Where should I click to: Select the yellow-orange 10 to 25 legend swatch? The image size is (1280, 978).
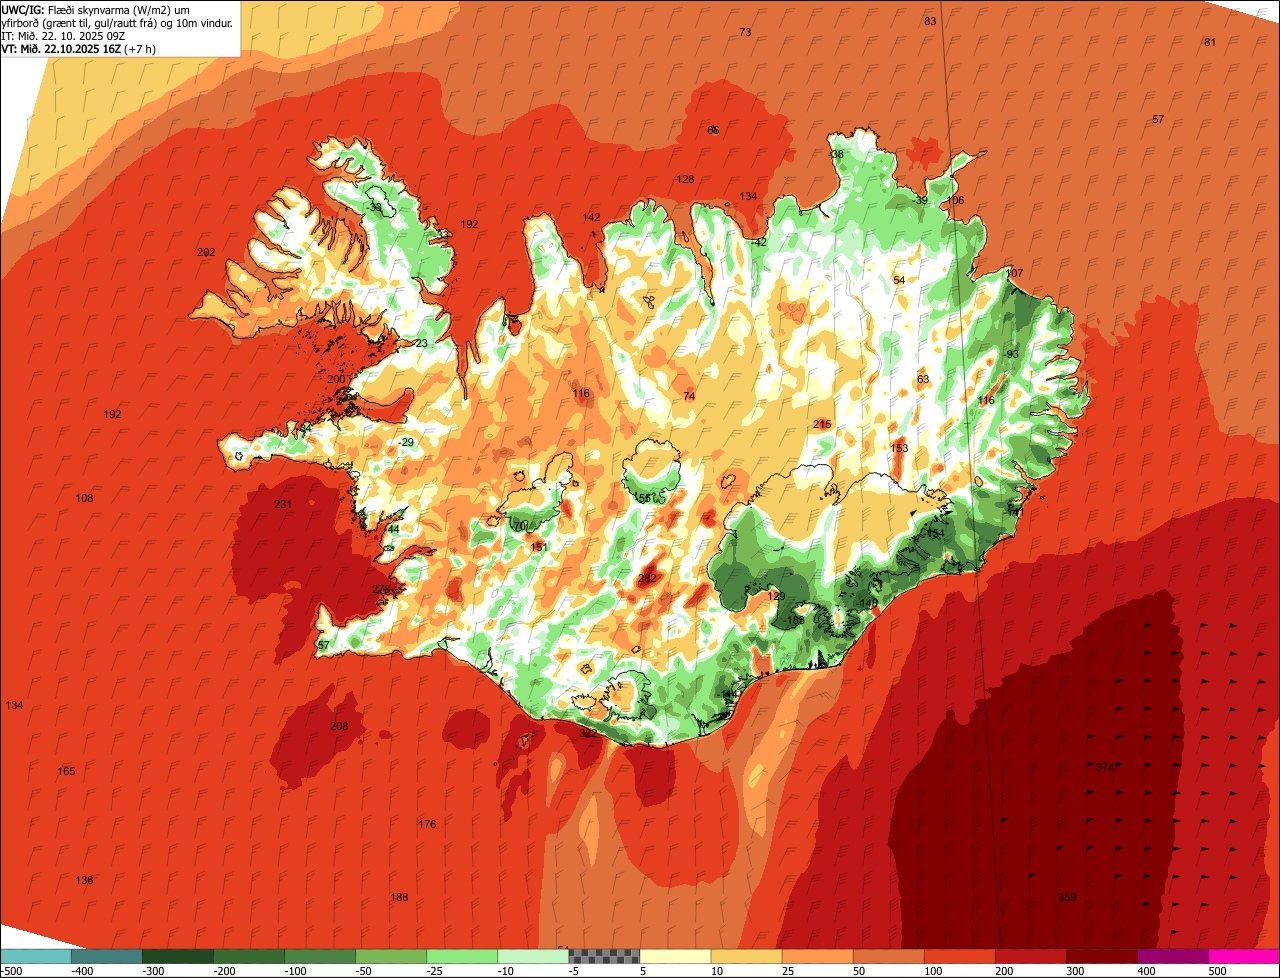pyautogui.click(x=745, y=956)
